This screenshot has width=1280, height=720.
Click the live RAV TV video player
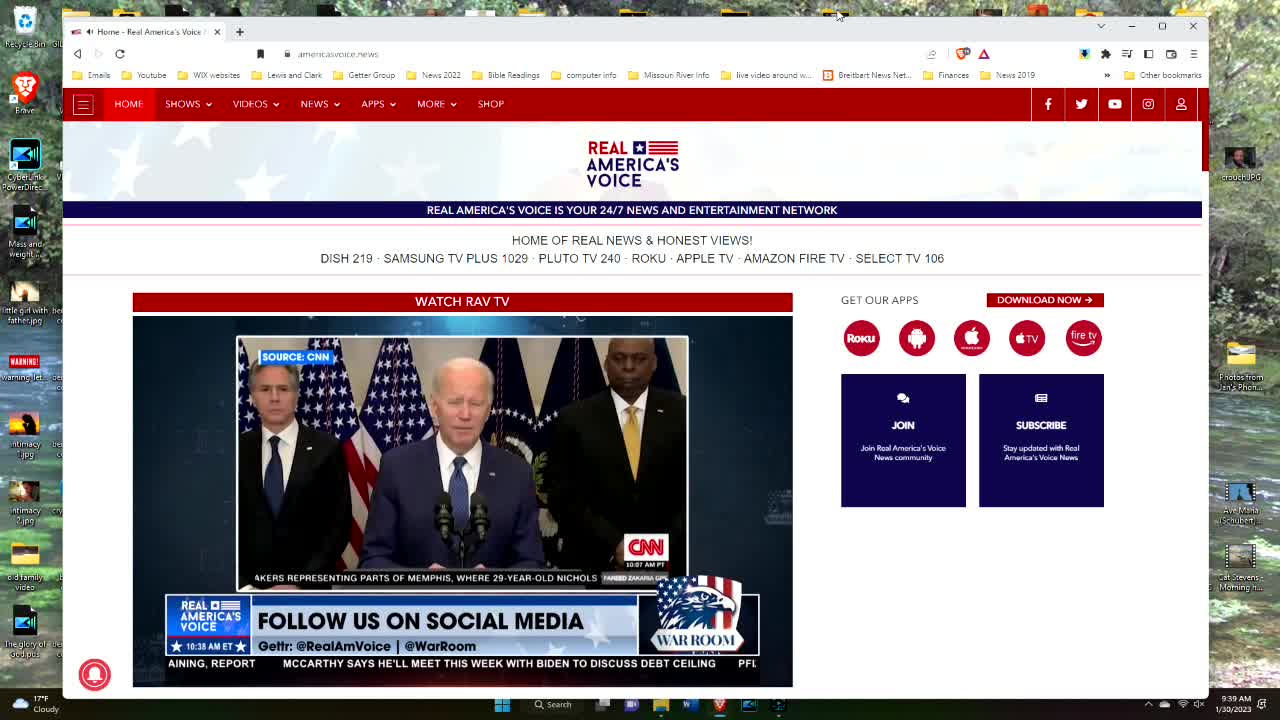pos(462,501)
